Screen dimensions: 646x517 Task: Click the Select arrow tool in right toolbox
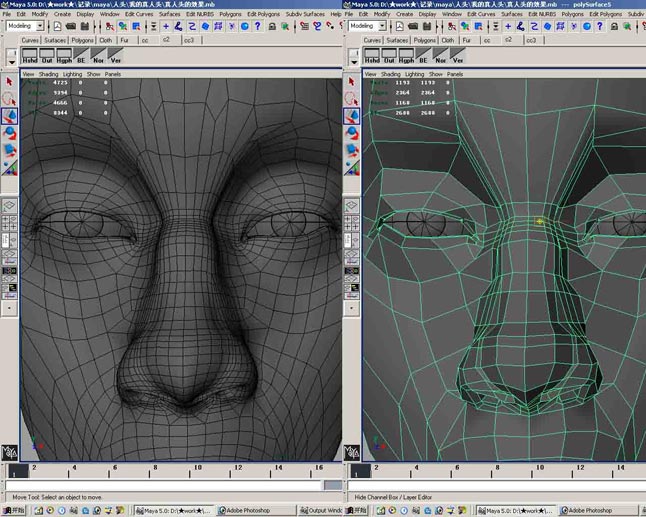click(x=351, y=82)
